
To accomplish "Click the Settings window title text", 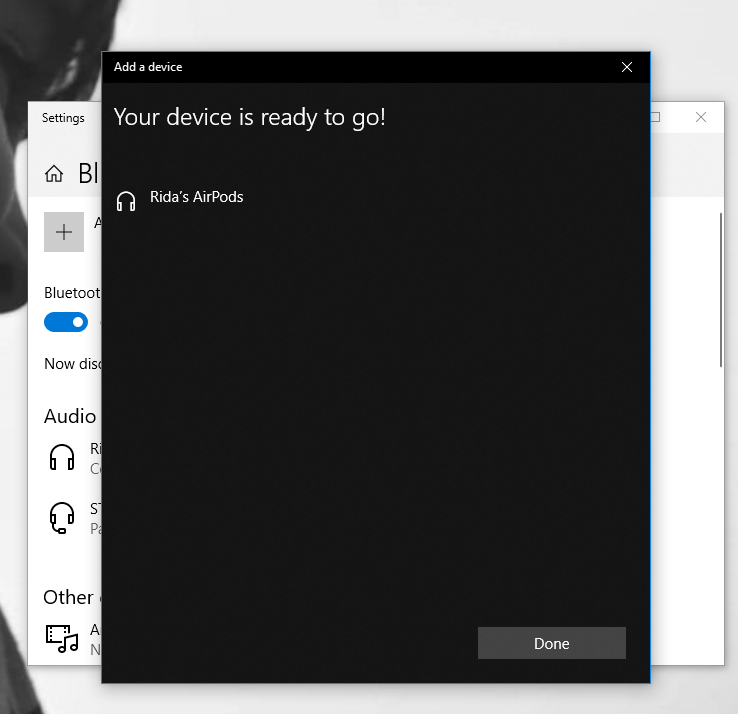I will coord(63,118).
